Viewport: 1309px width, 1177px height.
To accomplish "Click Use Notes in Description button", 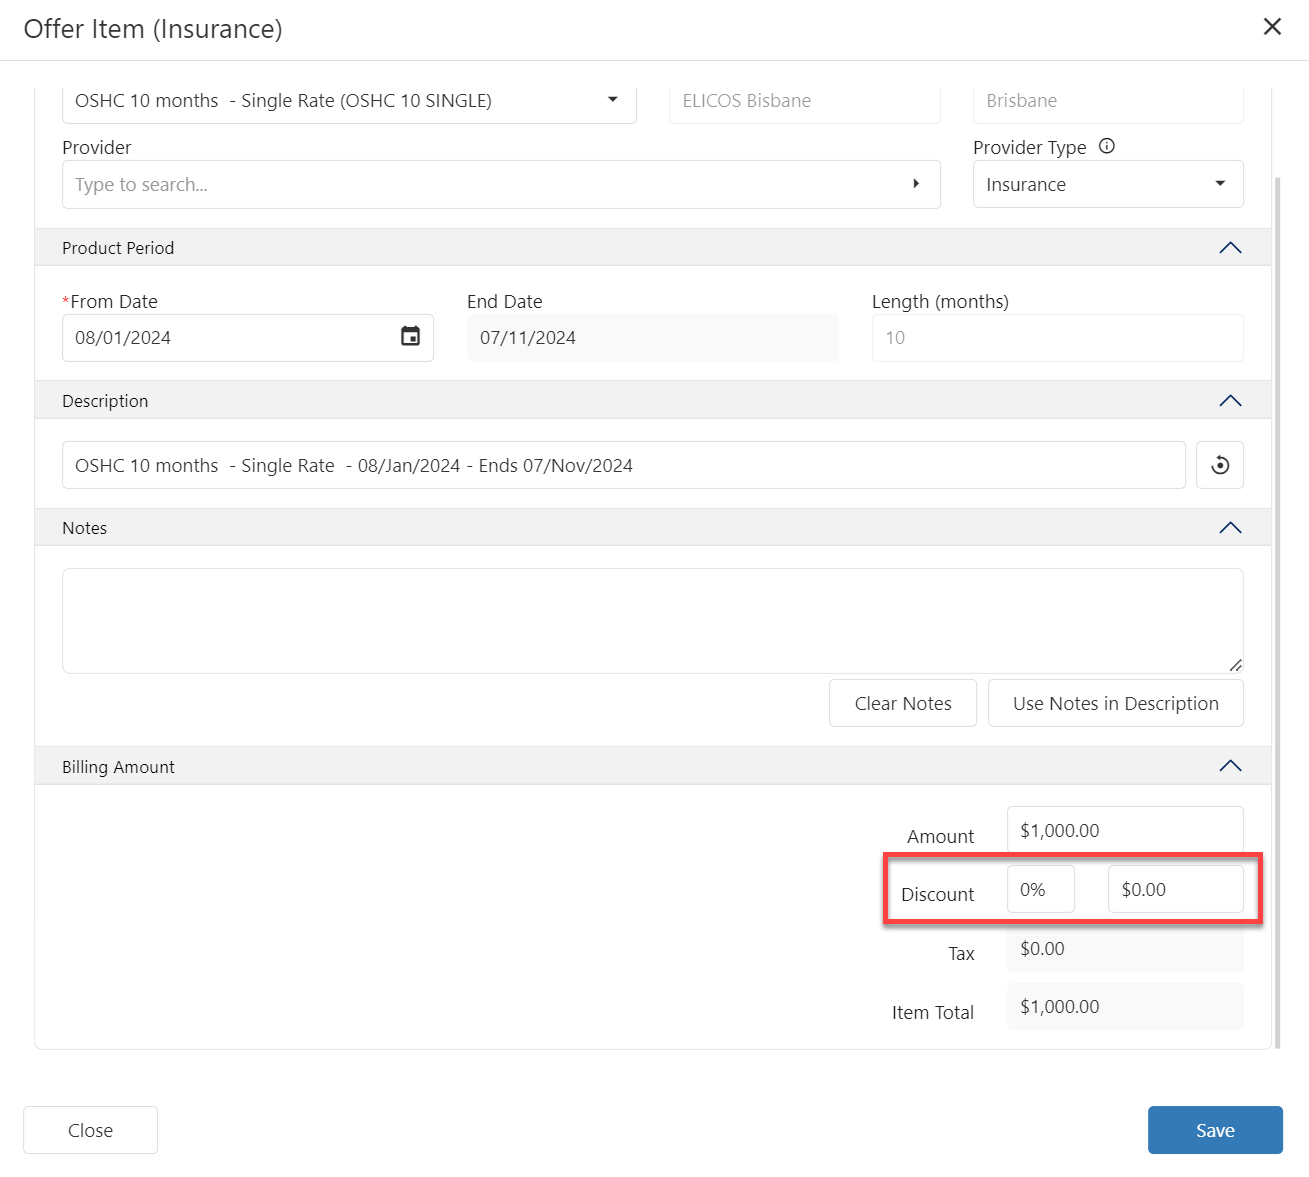I will (1115, 703).
